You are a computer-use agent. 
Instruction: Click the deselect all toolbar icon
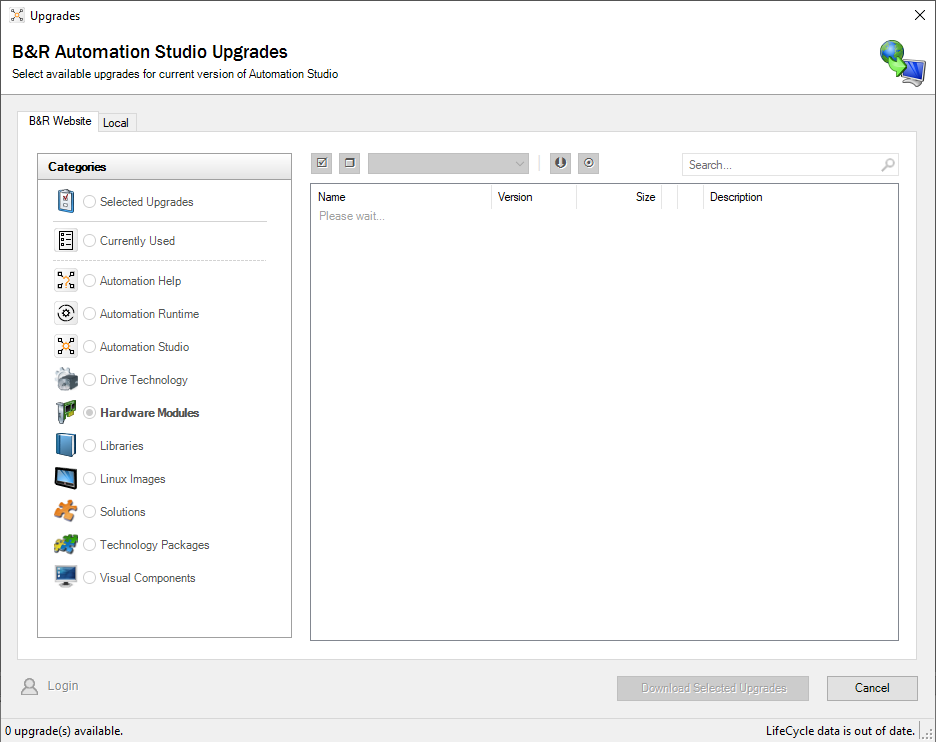[x=350, y=163]
